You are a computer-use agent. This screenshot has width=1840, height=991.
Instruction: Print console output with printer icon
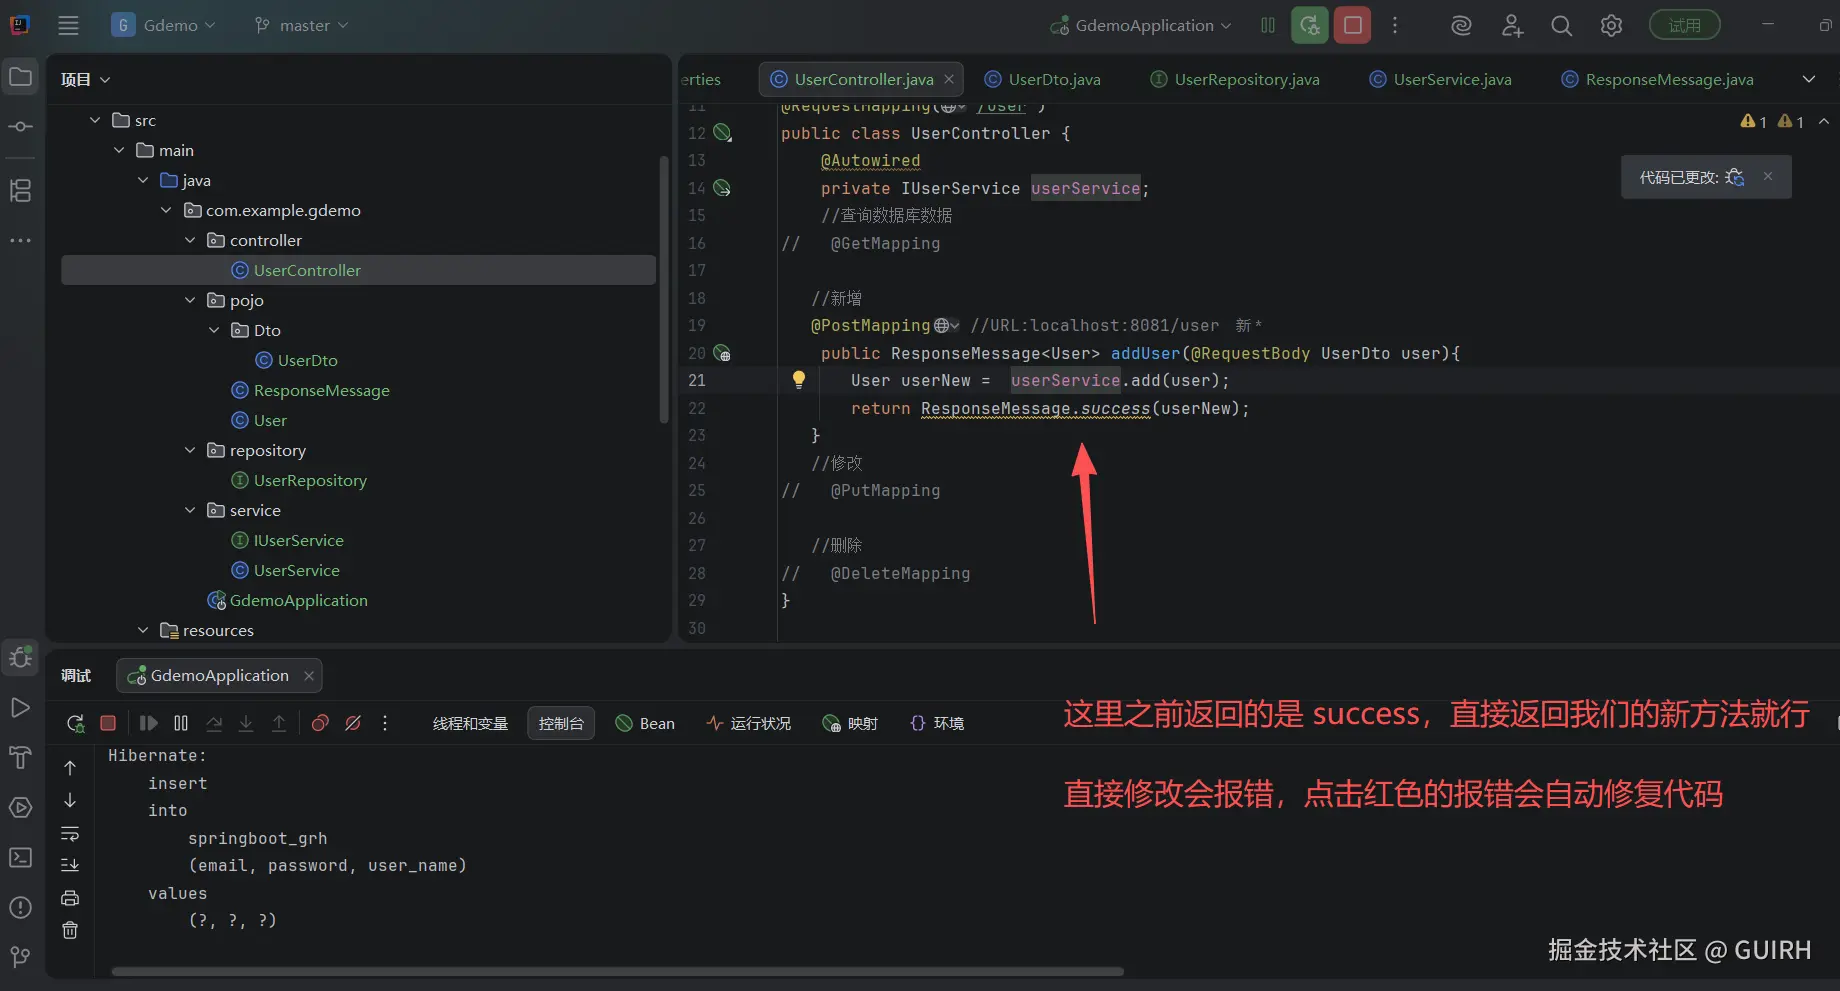coord(70,898)
